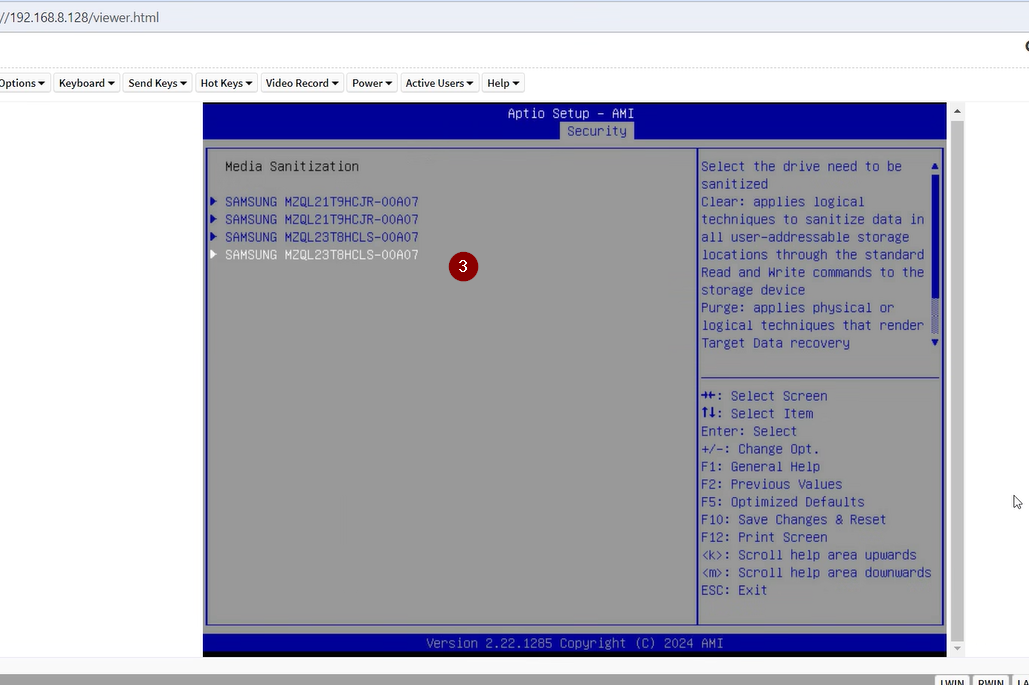The image size is (1029, 685).
Task: Open the Options dropdown menu
Action: coord(24,83)
